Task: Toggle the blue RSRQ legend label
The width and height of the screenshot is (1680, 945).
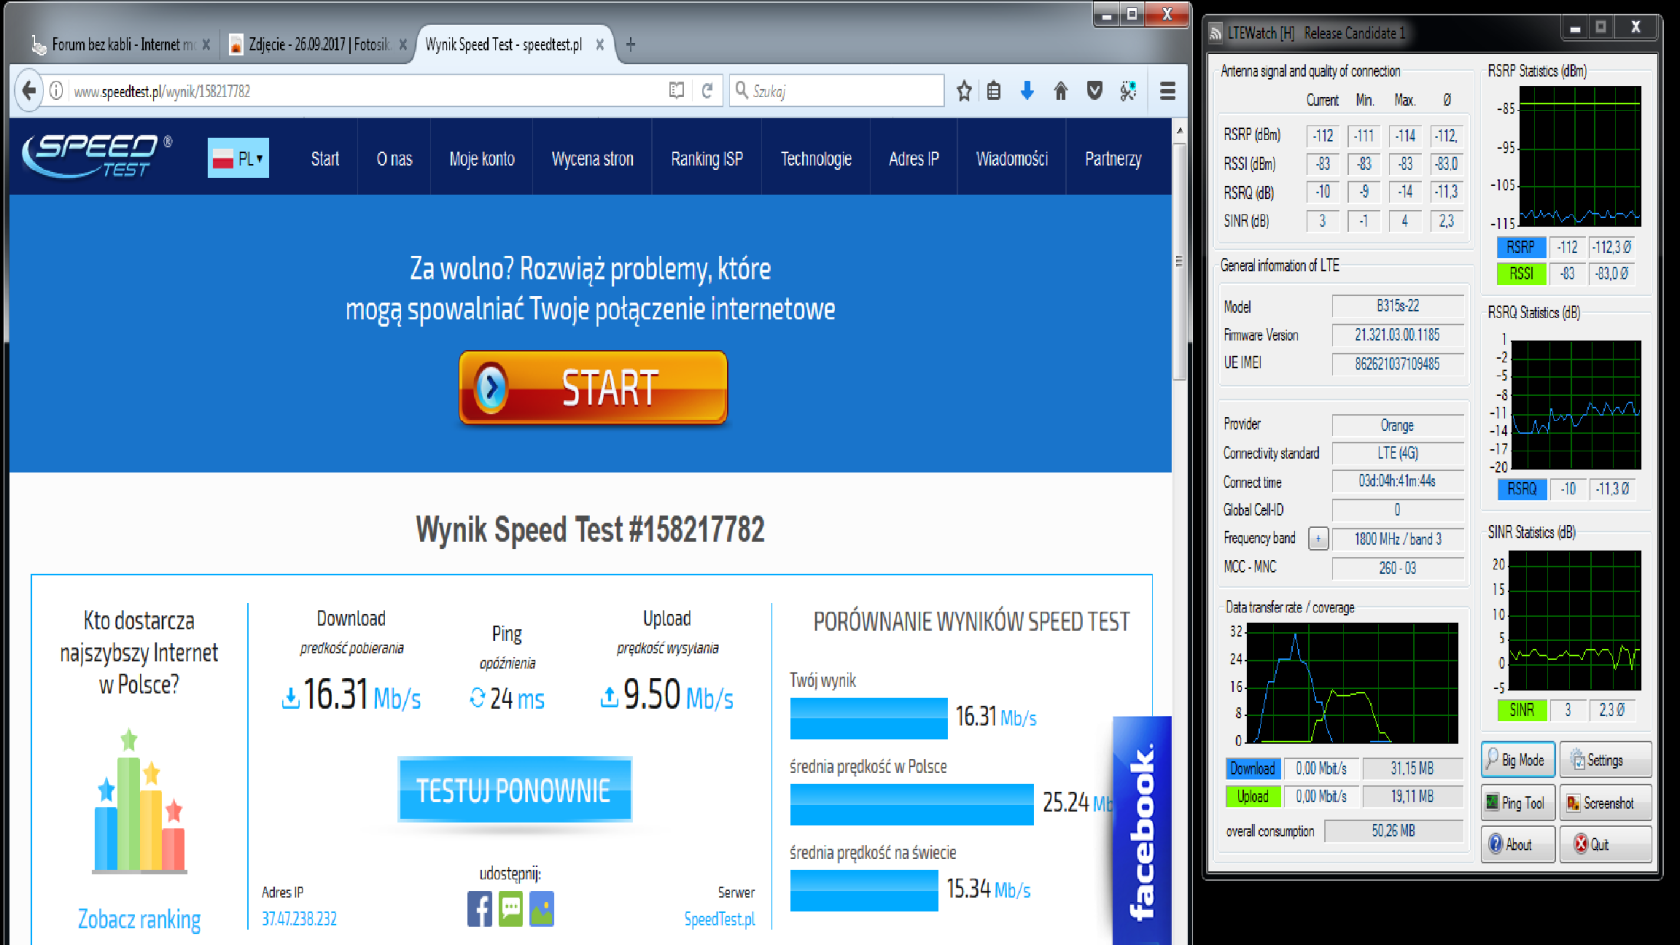Action: click(x=1521, y=489)
